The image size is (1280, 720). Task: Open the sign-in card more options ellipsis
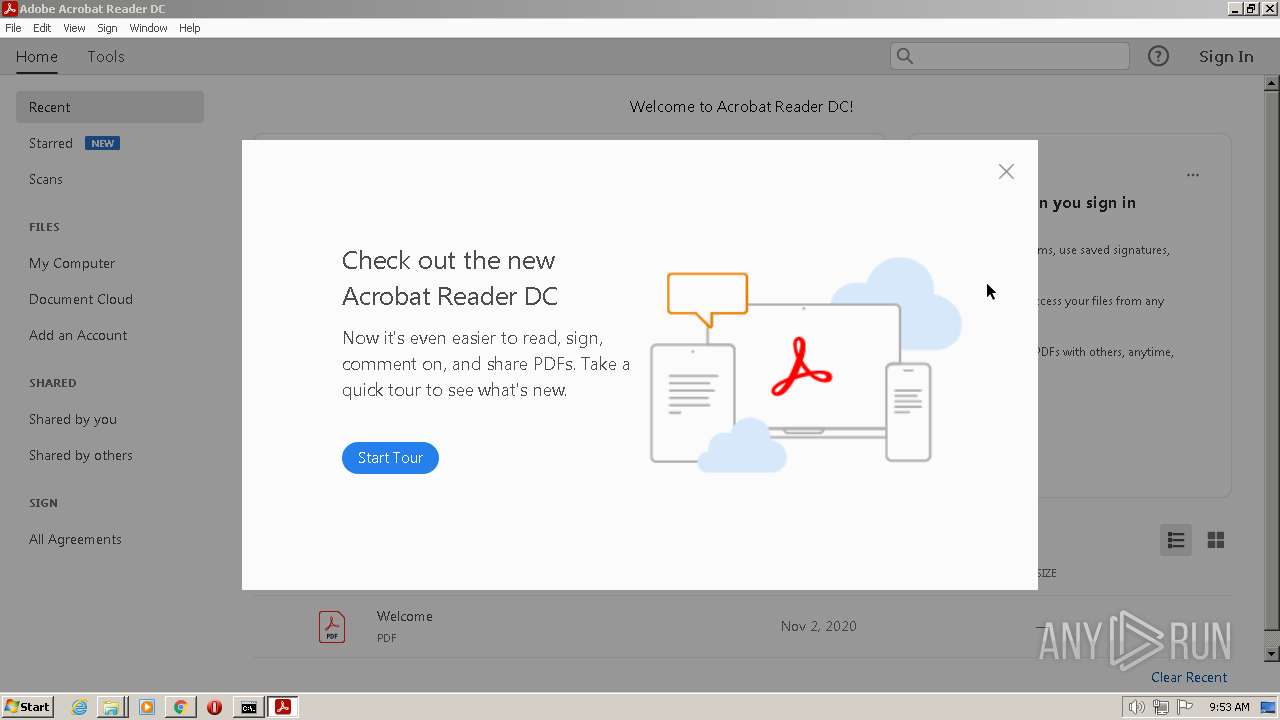1193,175
